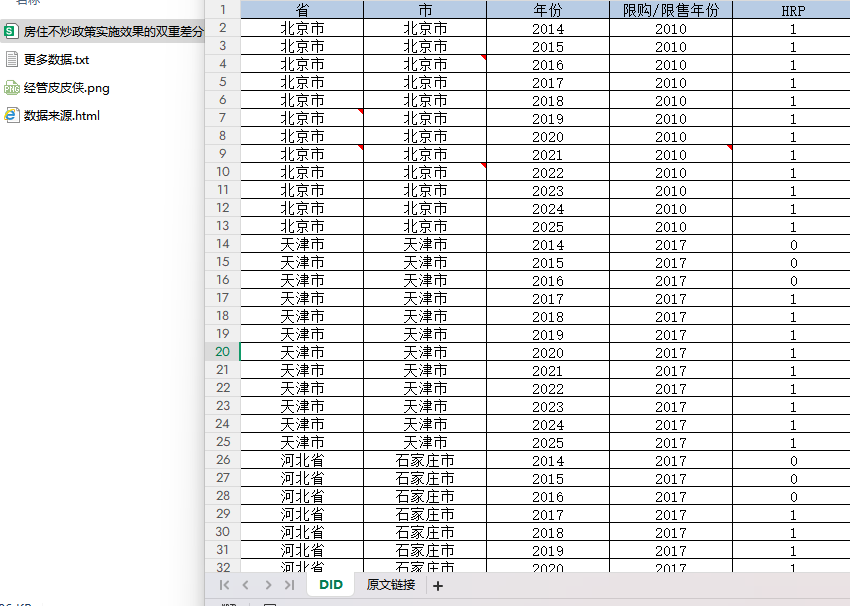Image resolution: width=850 pixels, height=606 pixels.
Task: Select the 省 column header cell
Action: pos(302,10)
